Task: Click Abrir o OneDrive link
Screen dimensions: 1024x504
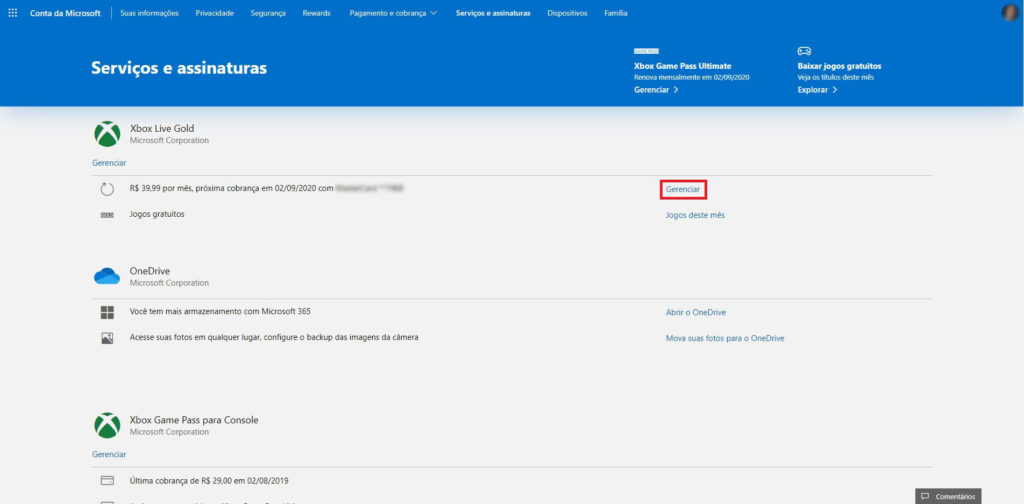Action: [x=696, y=312]
